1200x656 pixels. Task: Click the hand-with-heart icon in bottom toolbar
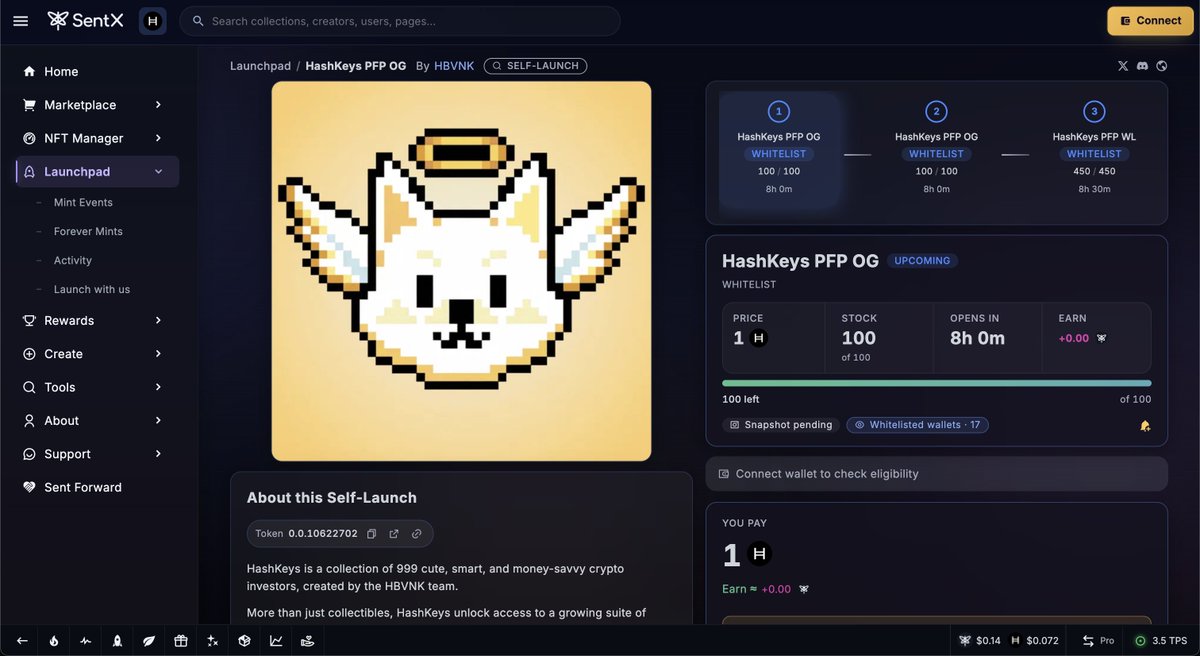(307, 641)
